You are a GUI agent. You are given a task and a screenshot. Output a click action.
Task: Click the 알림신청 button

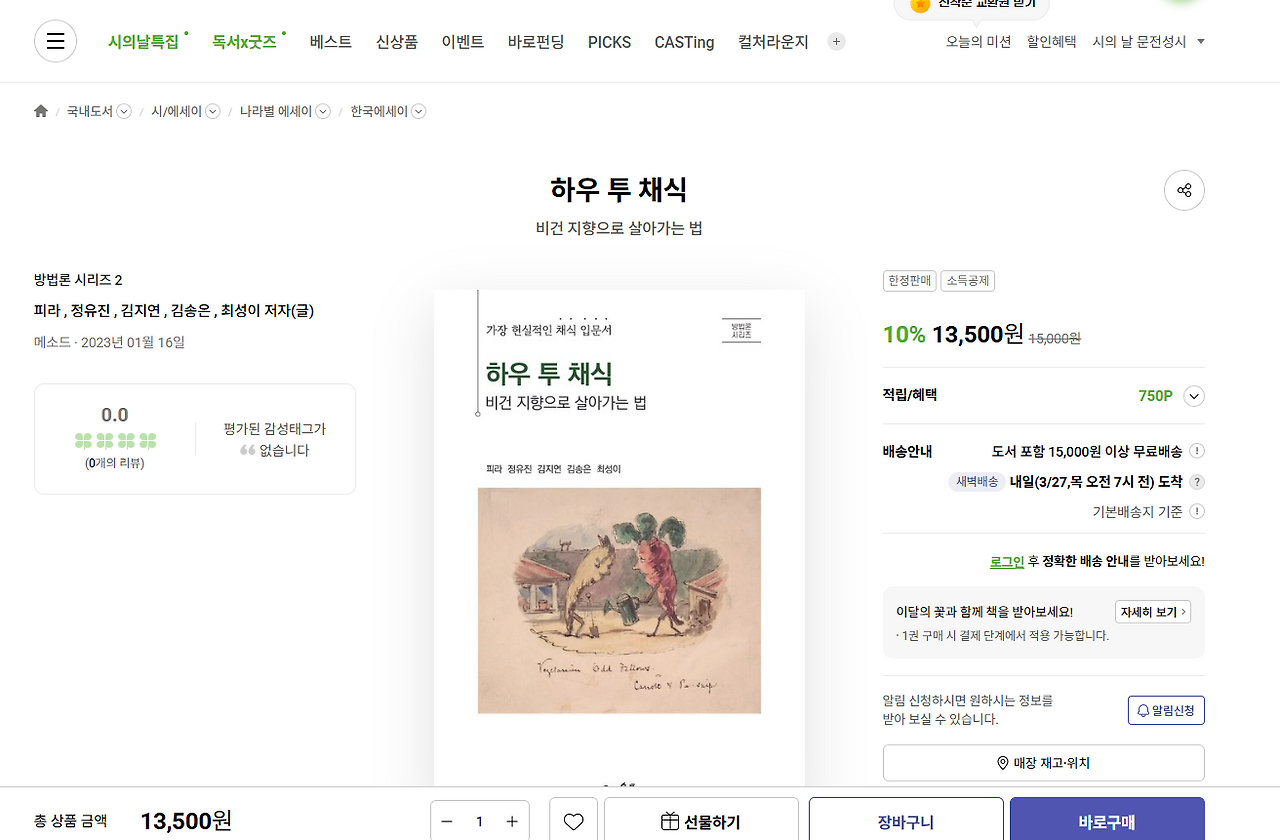pyautogui.click(x=1166, y=710)
